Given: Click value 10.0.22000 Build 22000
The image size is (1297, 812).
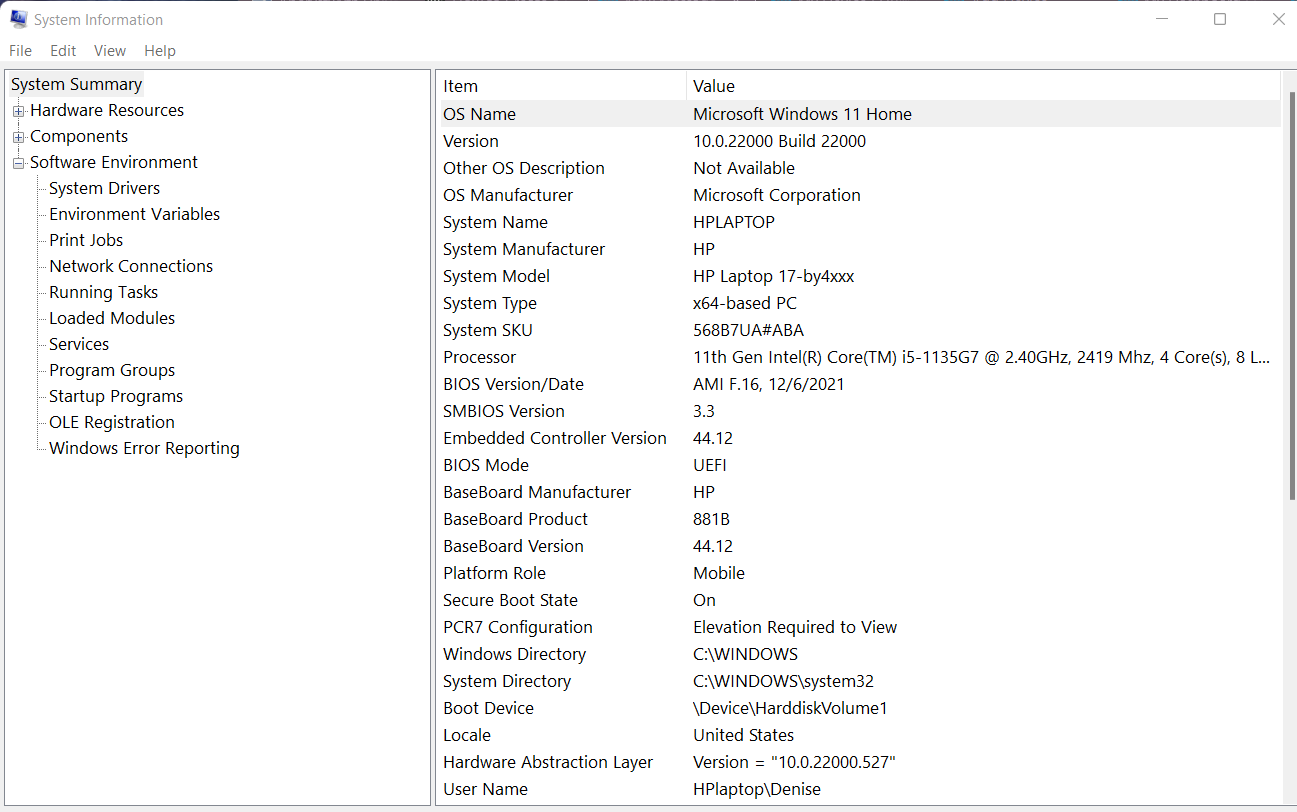Looking at the screenshot, I should point(779,141).
